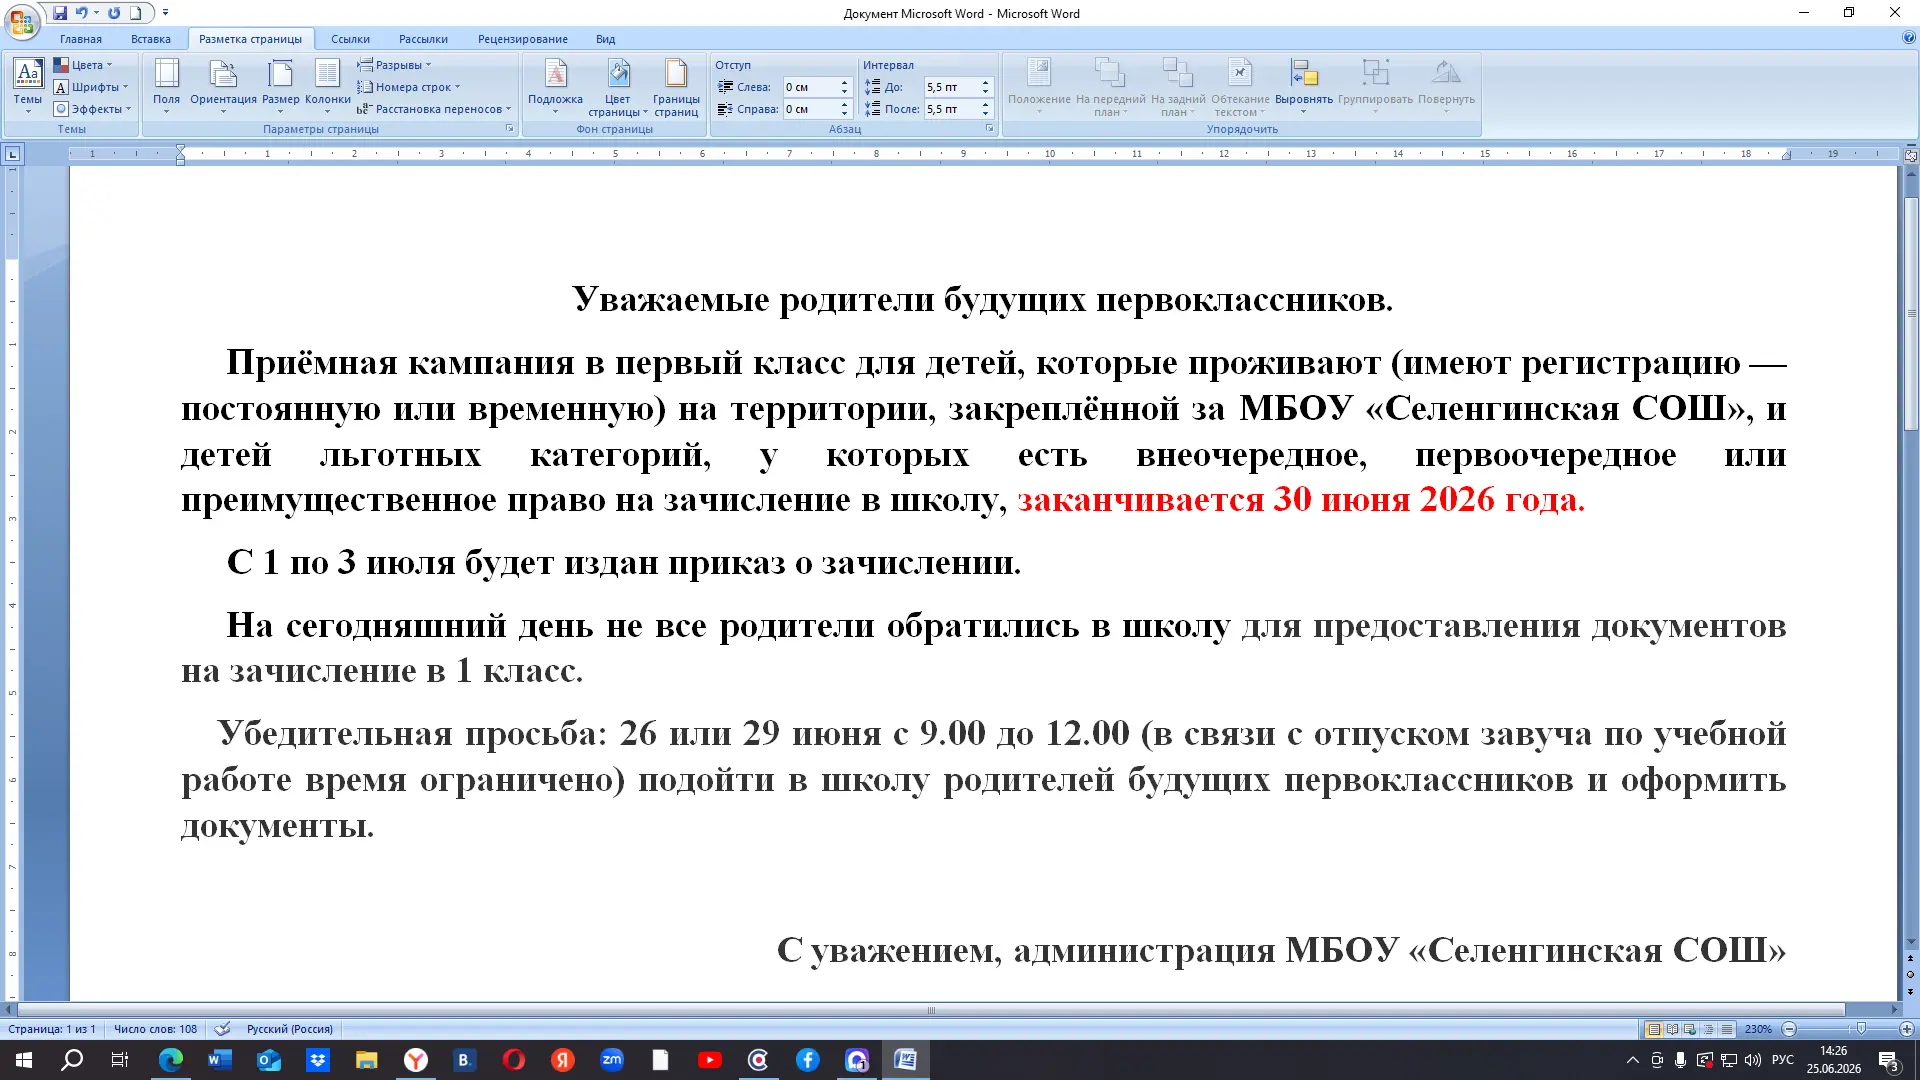Switch to Full Screen Reading view
1920x1080 pixels.
[1672, 1029]
